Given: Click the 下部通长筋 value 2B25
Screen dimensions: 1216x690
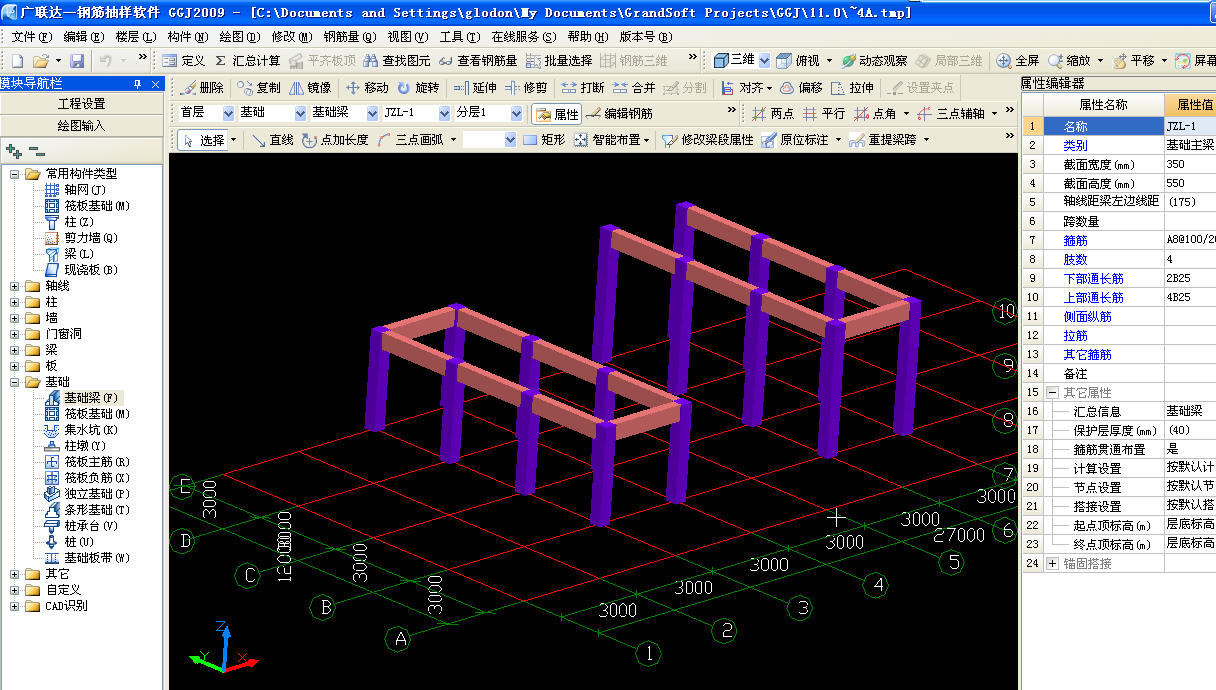Looking at the screenshot, I should [1190, 279].
